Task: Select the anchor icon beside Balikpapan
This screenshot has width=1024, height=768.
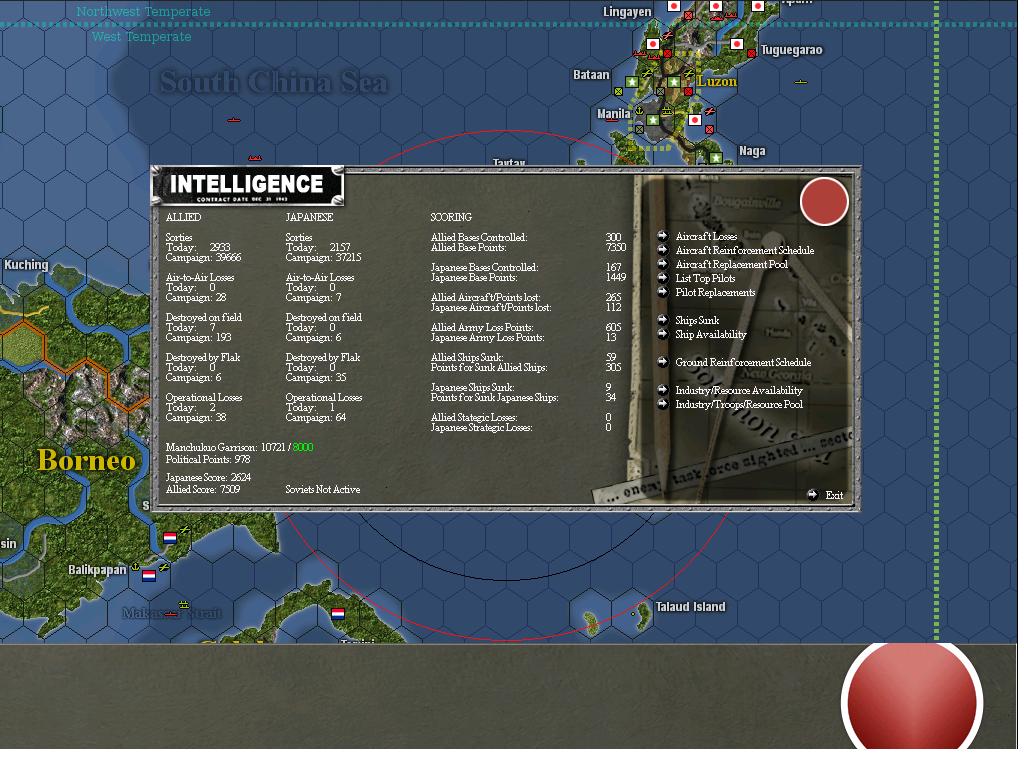Action: coord(135,566)
